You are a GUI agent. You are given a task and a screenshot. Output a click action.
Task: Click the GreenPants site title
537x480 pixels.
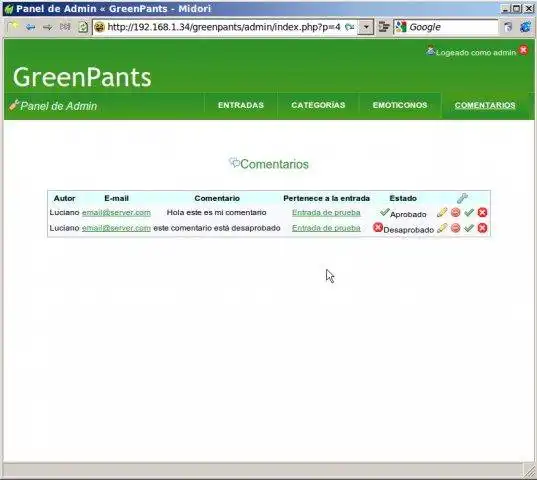pyautogui.click(x=82, y=77)
